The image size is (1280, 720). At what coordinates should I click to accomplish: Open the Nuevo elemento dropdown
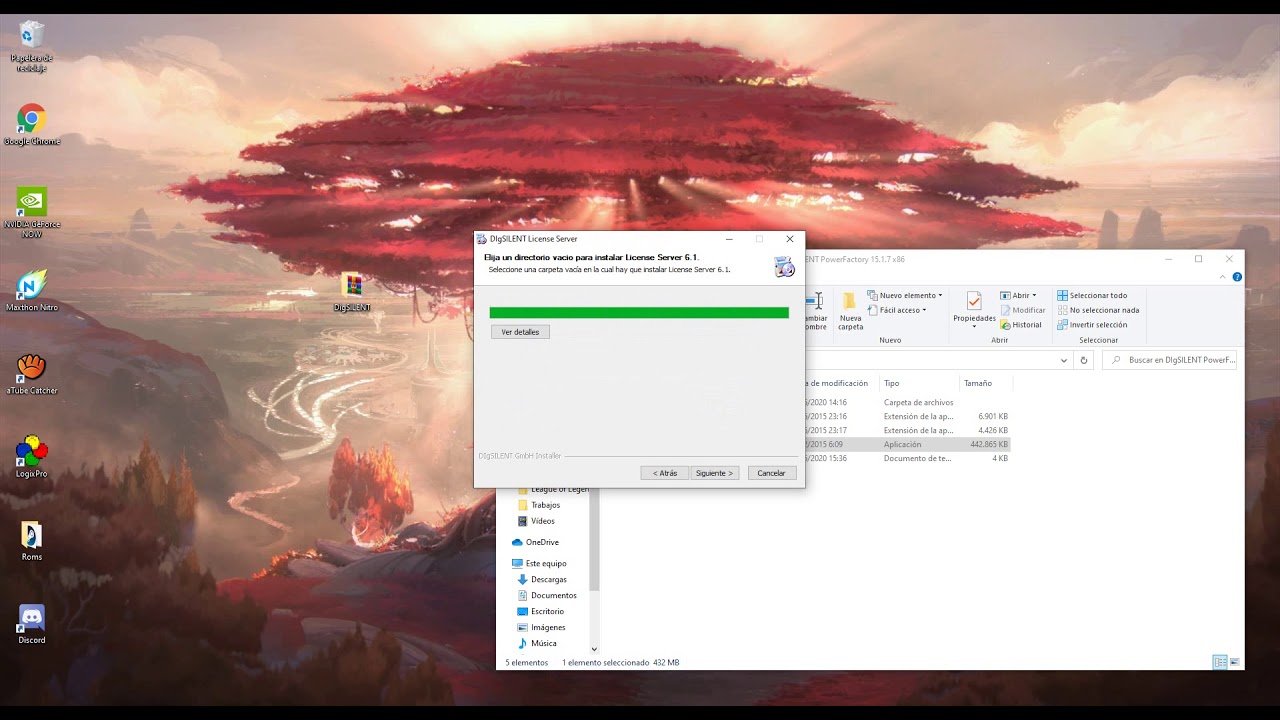[x=905, y=295]
